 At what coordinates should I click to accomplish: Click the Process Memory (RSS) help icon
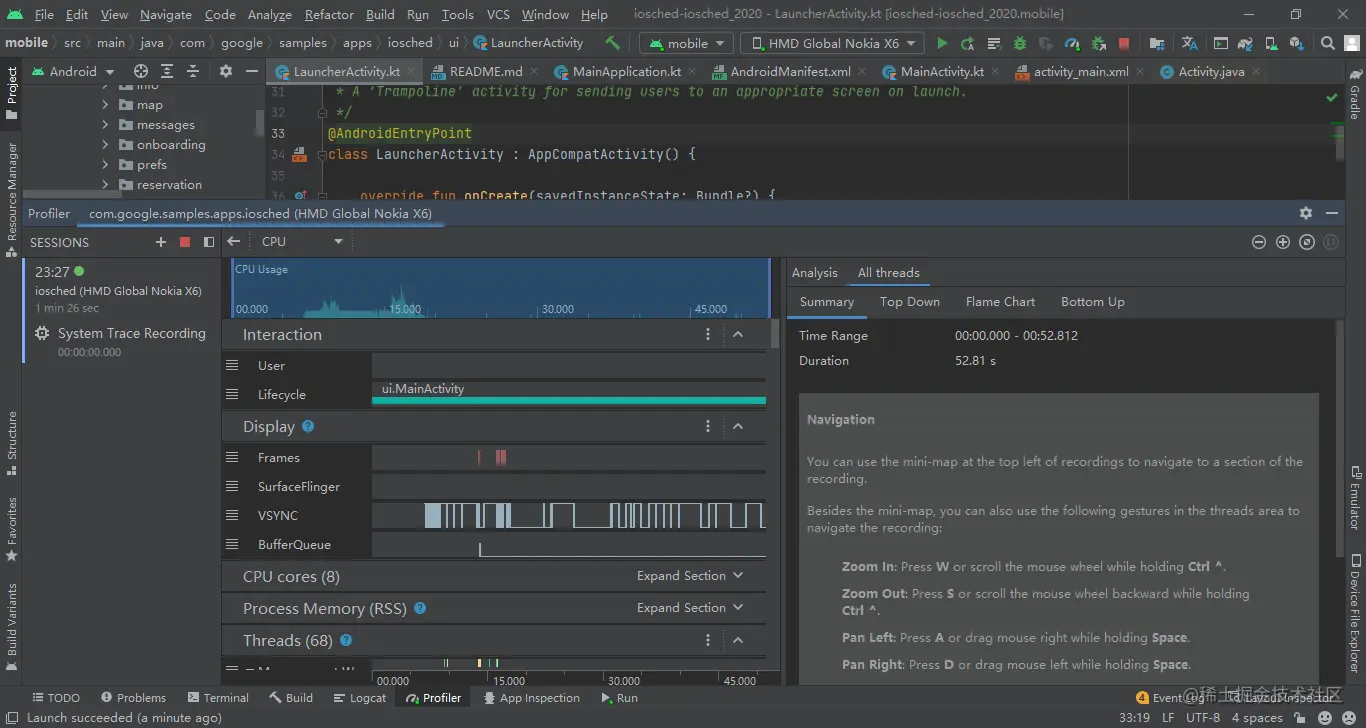420,608
